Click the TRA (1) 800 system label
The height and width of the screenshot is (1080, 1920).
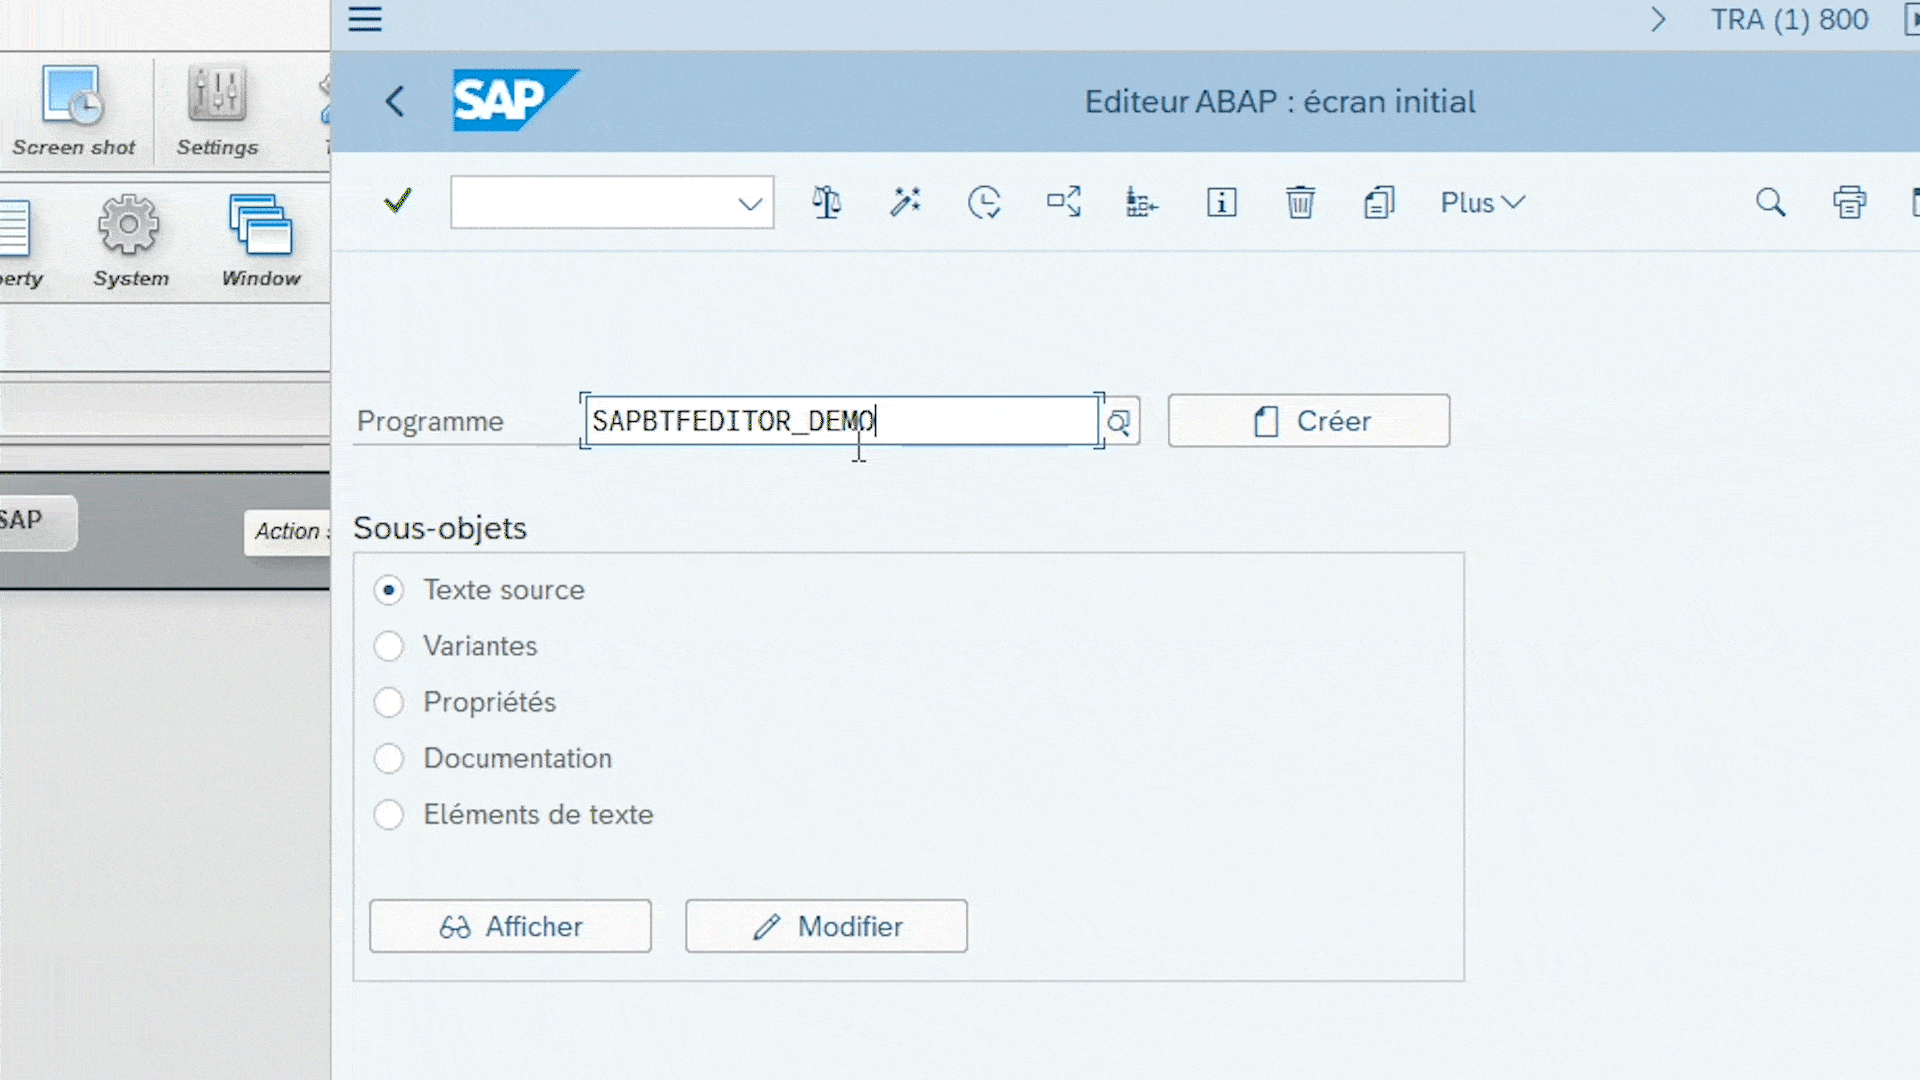click(1789, 19)
